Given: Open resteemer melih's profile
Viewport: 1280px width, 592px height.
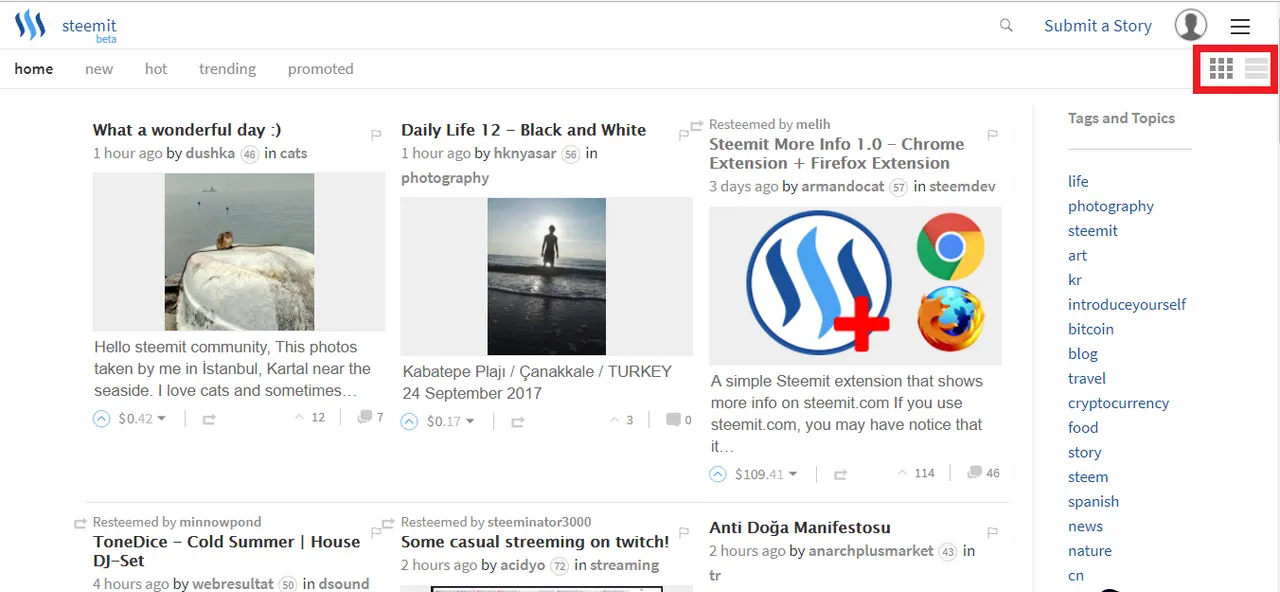Looking at the screenshot, I should [x=813, y=124].
